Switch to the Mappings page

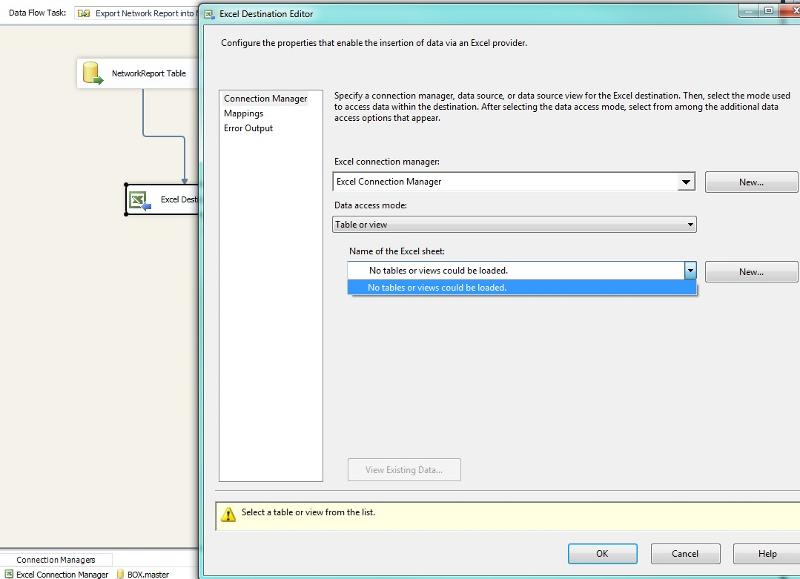(243, 114)
